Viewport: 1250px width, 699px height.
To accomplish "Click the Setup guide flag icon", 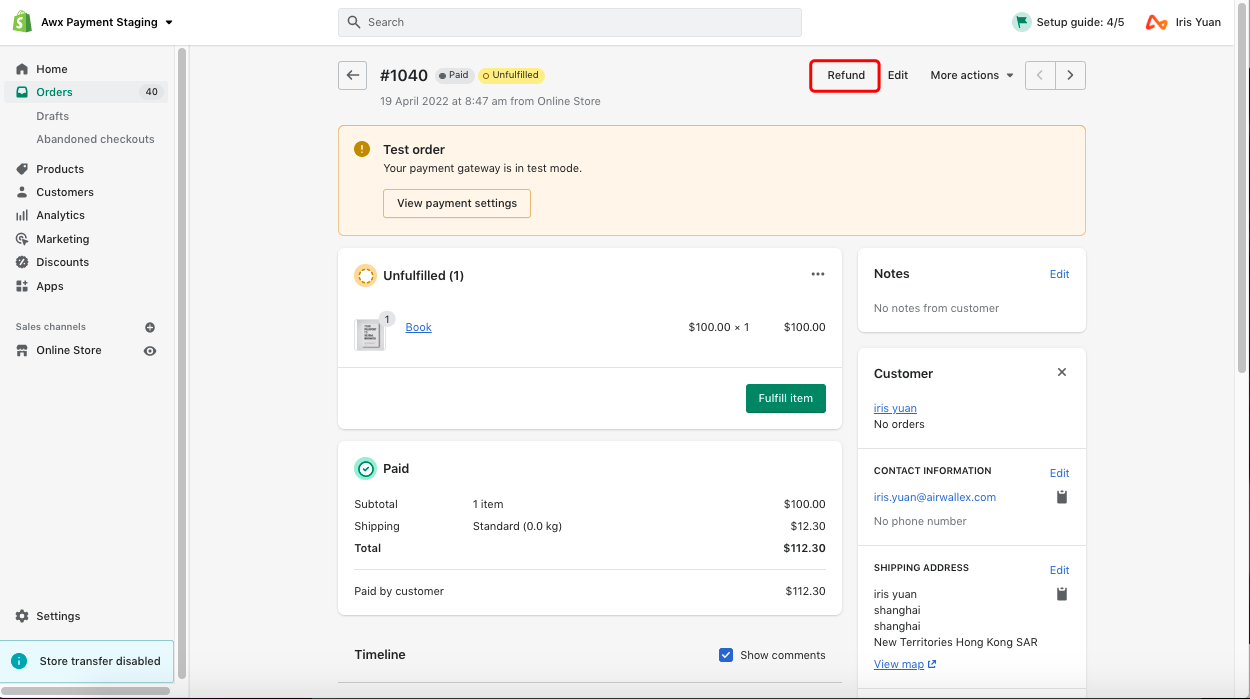I will tap(1021, 22).
